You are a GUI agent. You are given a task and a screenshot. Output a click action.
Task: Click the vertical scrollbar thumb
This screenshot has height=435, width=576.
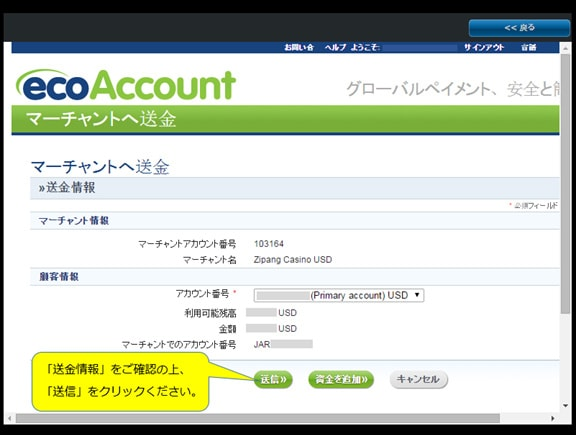click(565, 184)
